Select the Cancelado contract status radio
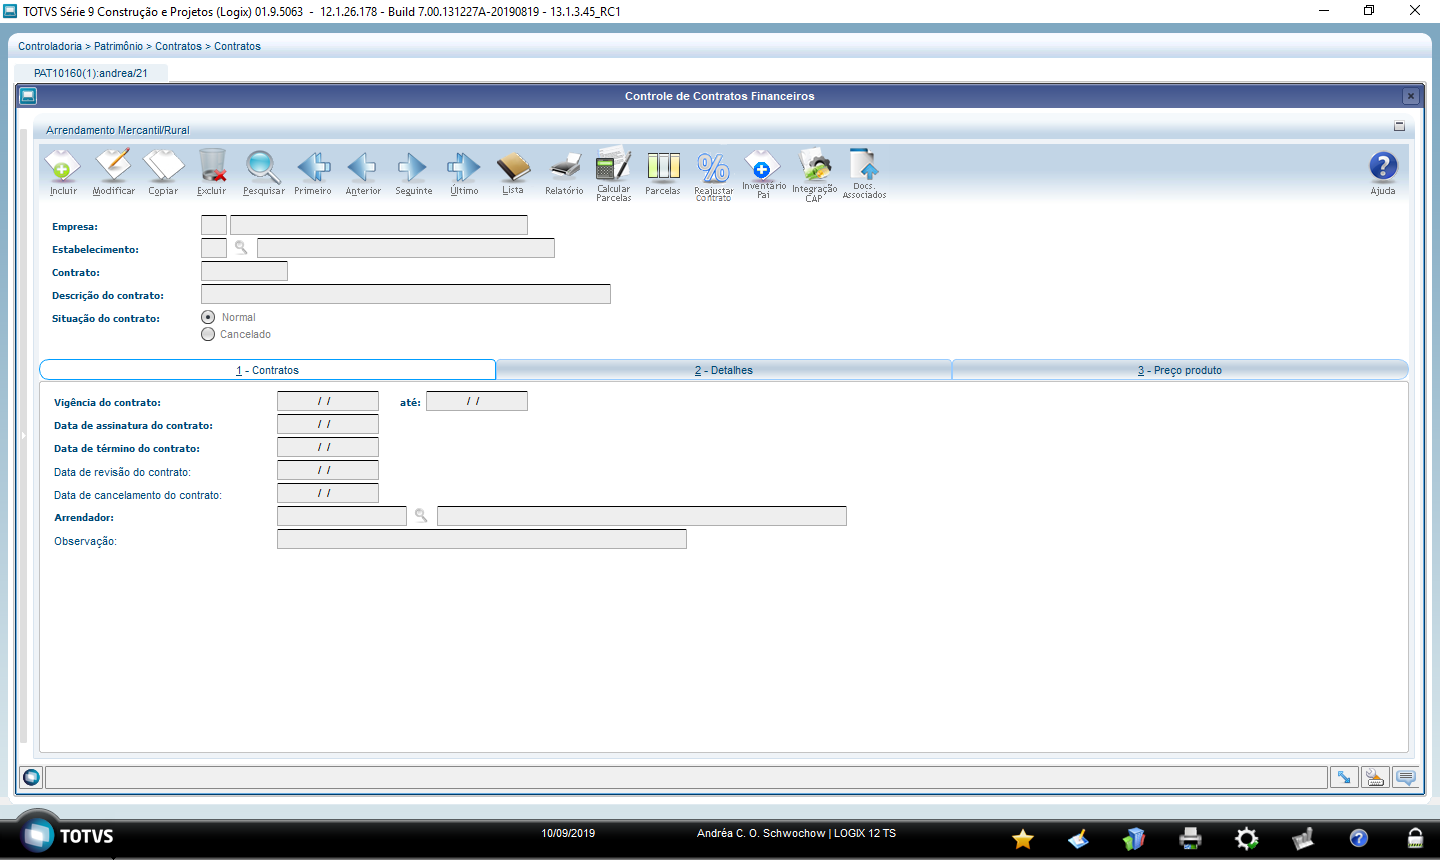1440x860 pixels. pyautogui.click(x=208, y=334)
